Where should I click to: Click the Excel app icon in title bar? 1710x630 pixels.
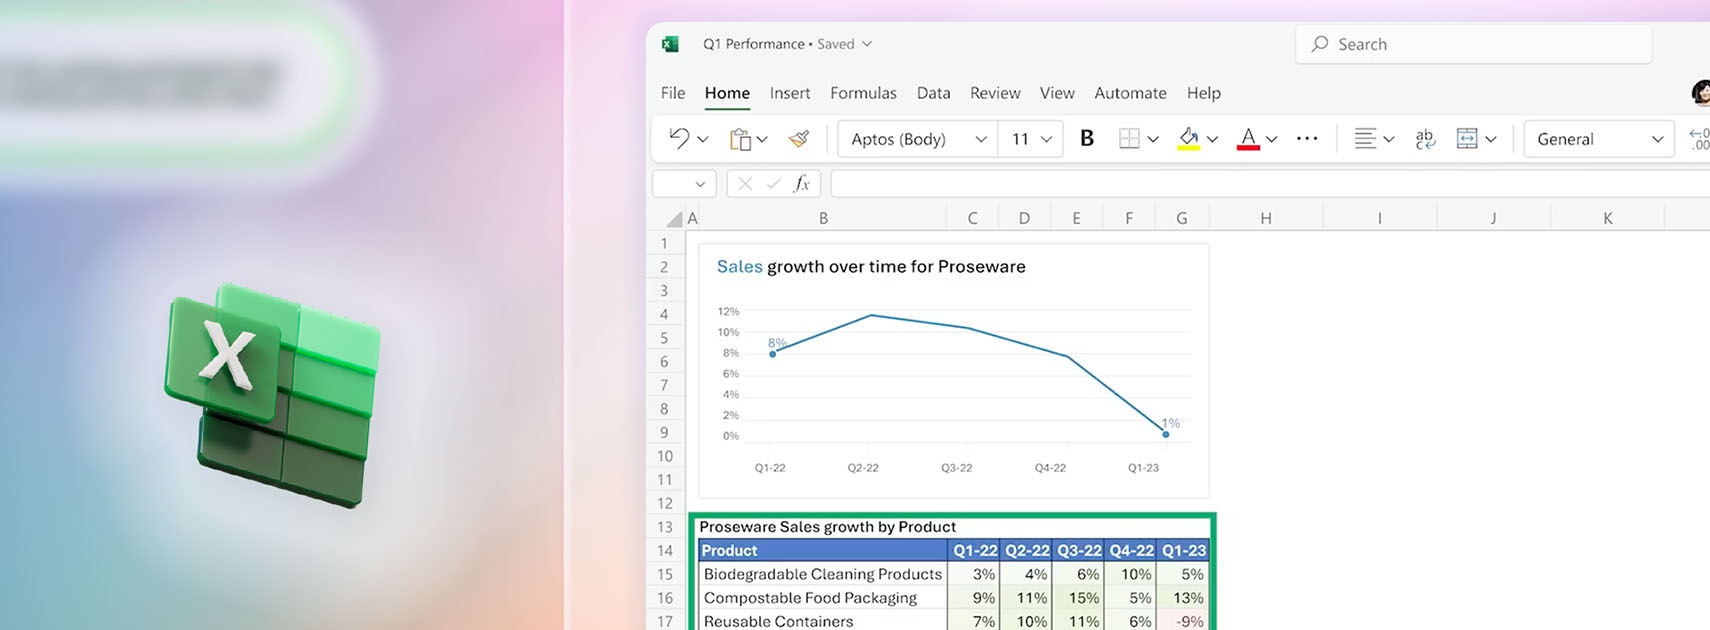tap(670, 44)
